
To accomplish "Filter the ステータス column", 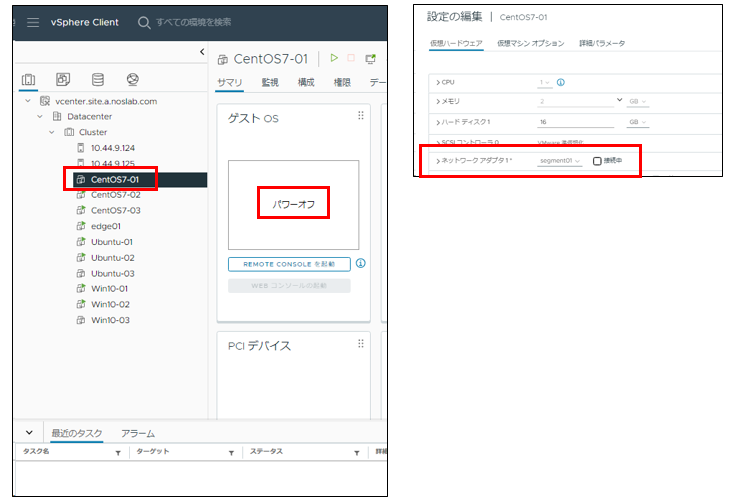I will [357, 453].
